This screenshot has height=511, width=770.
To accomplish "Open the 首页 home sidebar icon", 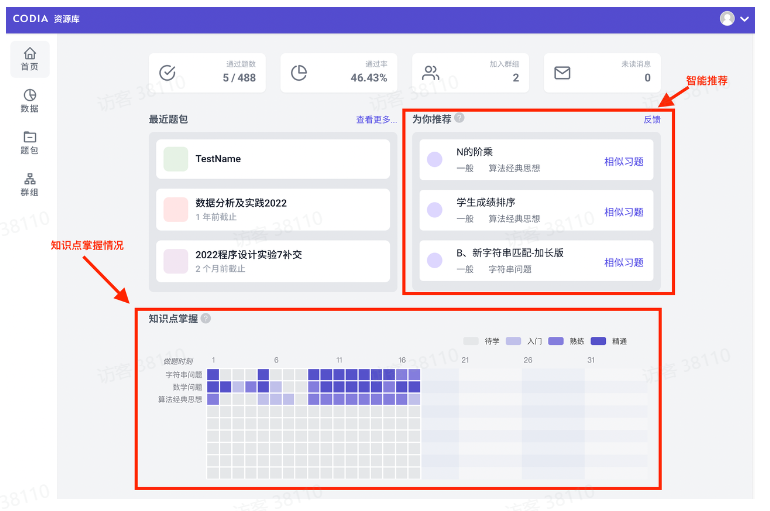I will tap(29, 58).
